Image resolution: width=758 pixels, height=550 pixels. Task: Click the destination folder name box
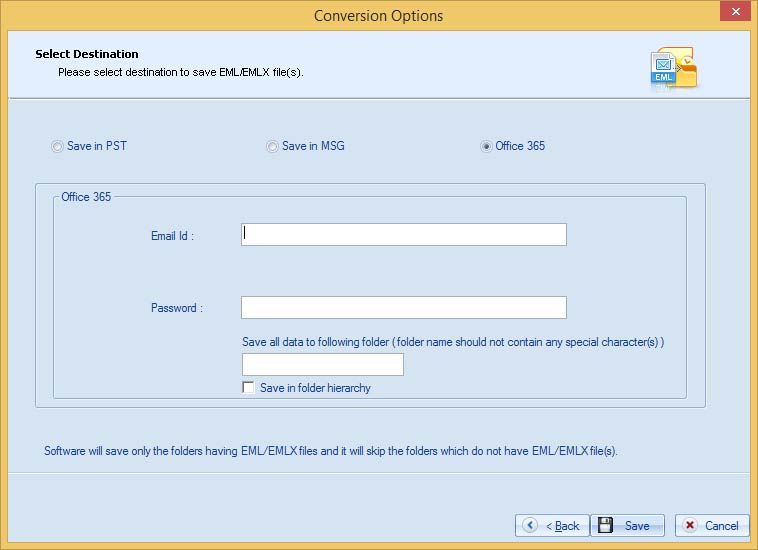(322, 364)
